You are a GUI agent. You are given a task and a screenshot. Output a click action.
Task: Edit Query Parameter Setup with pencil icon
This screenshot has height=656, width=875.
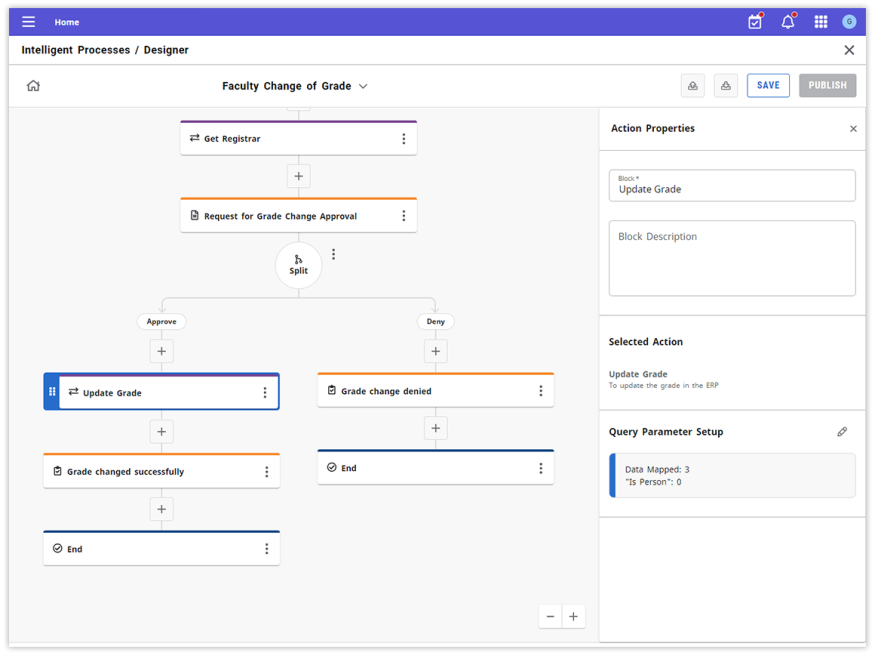842,432
